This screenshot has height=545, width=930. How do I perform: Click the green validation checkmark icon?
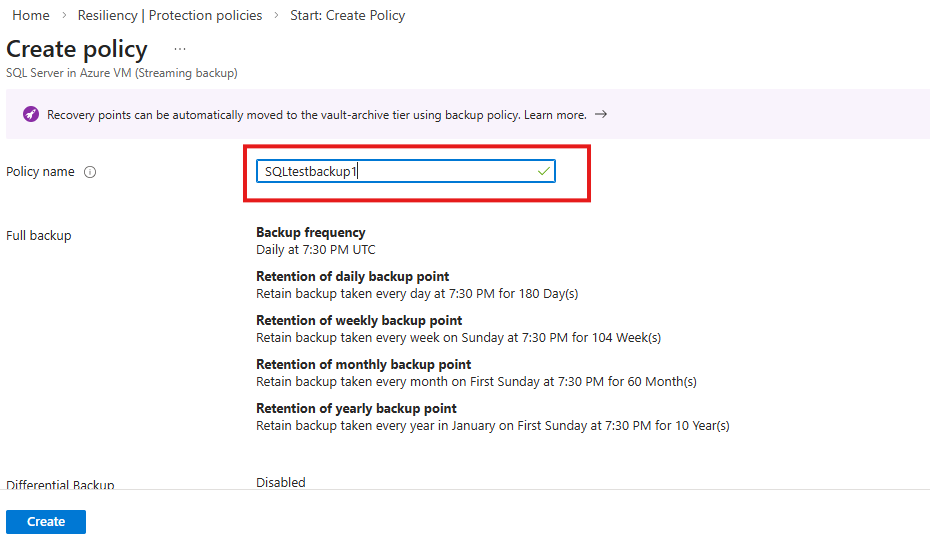(543, 172)
